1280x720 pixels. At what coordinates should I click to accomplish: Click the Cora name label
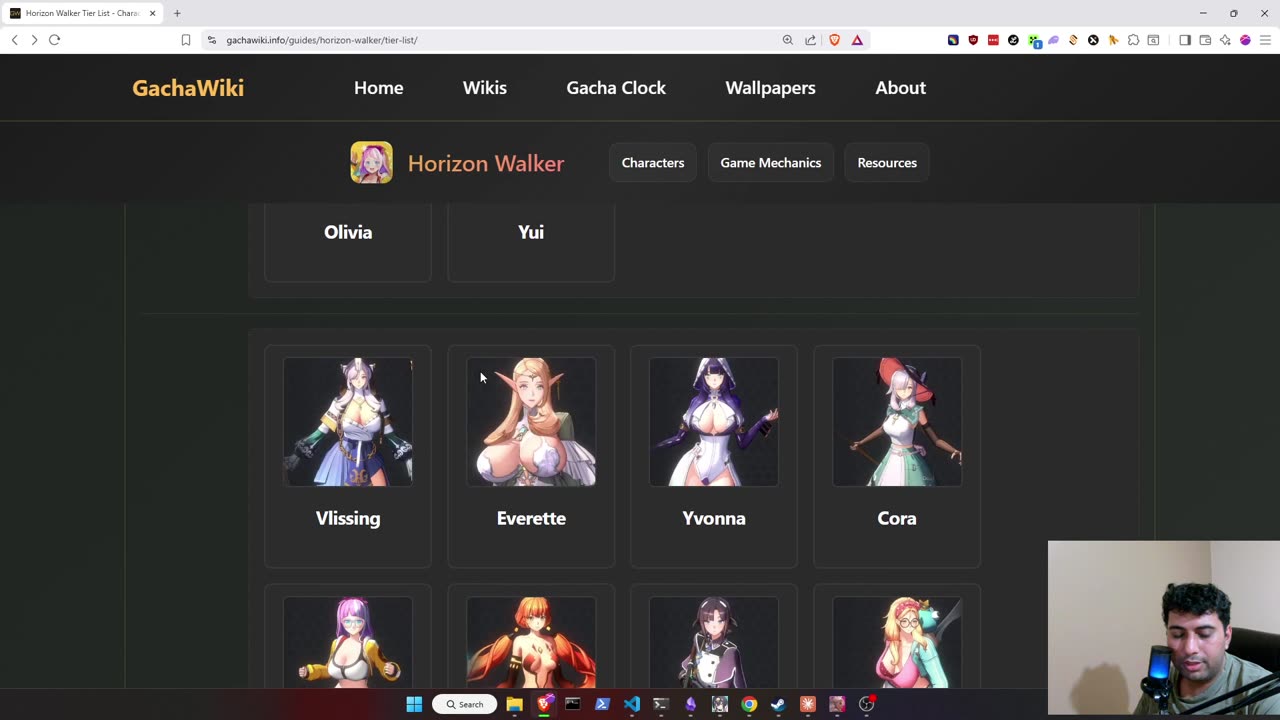pos(897,518)
